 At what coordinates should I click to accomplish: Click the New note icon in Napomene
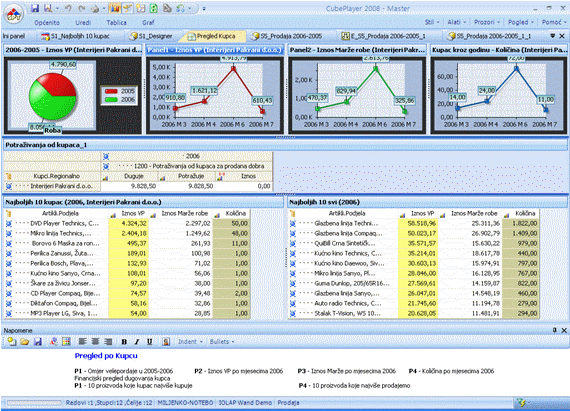pos(12,341)
